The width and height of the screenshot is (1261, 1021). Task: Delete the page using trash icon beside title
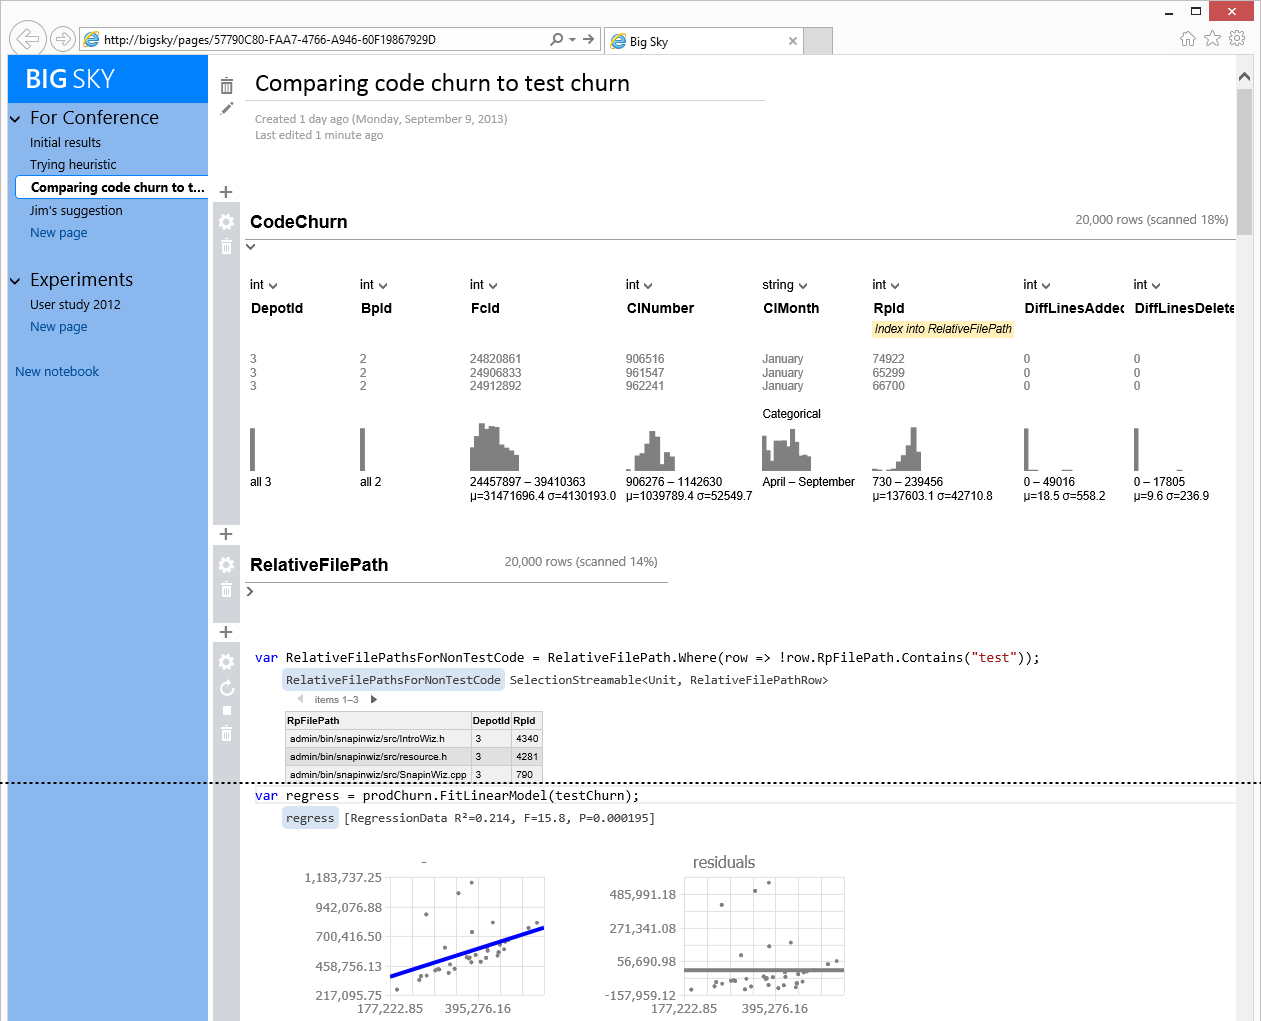coord(227,86)
